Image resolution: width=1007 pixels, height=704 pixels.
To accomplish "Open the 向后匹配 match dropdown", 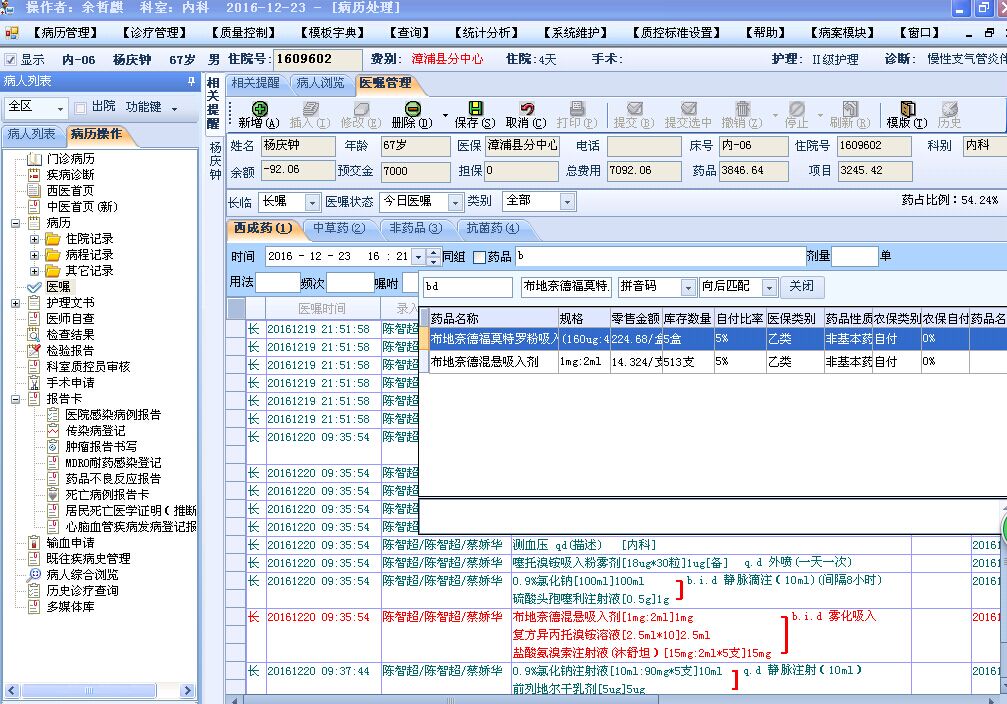I will click(769, 287).
